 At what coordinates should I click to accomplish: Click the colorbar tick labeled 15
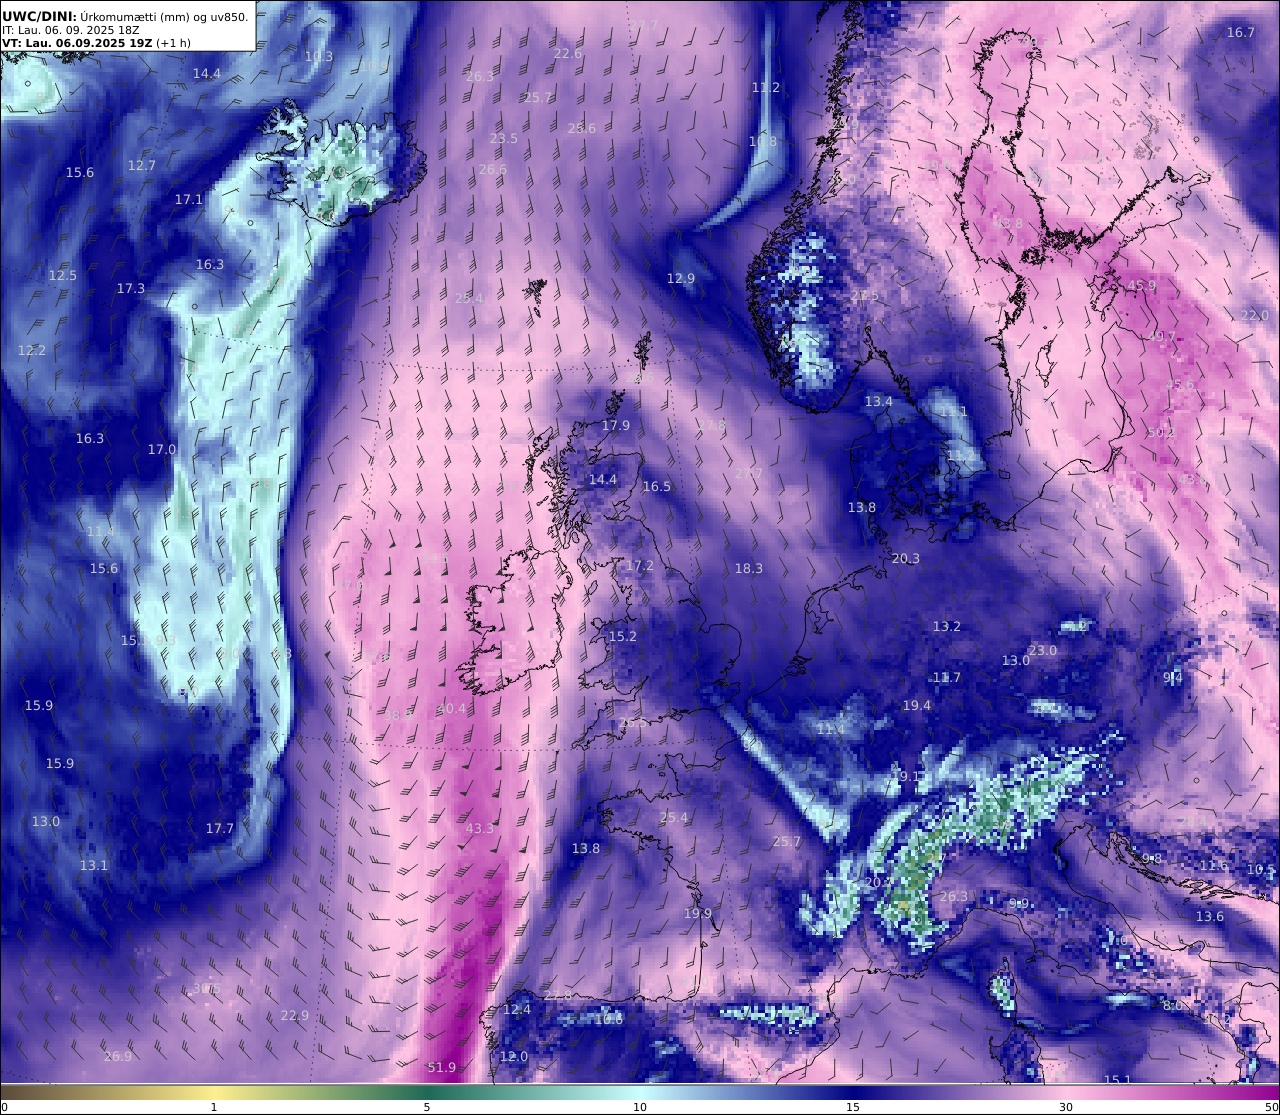pos(853,1107)
